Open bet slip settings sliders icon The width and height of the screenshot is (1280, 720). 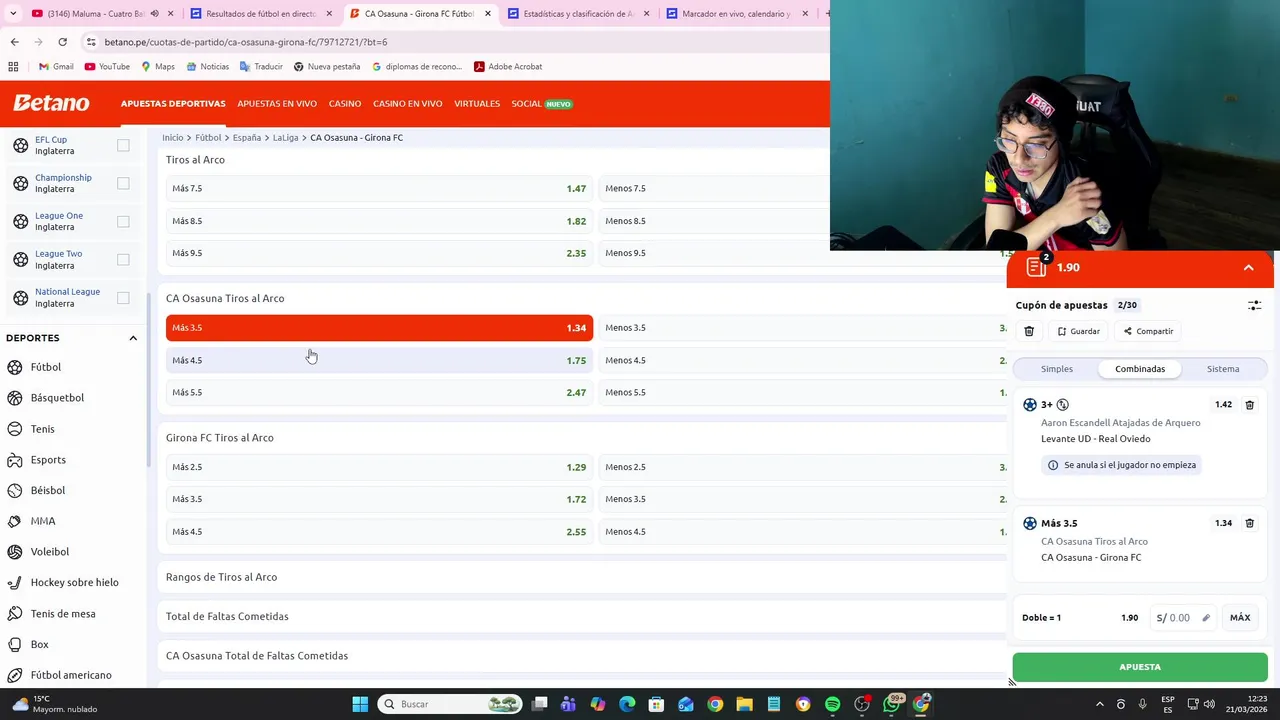point(1254,305)
